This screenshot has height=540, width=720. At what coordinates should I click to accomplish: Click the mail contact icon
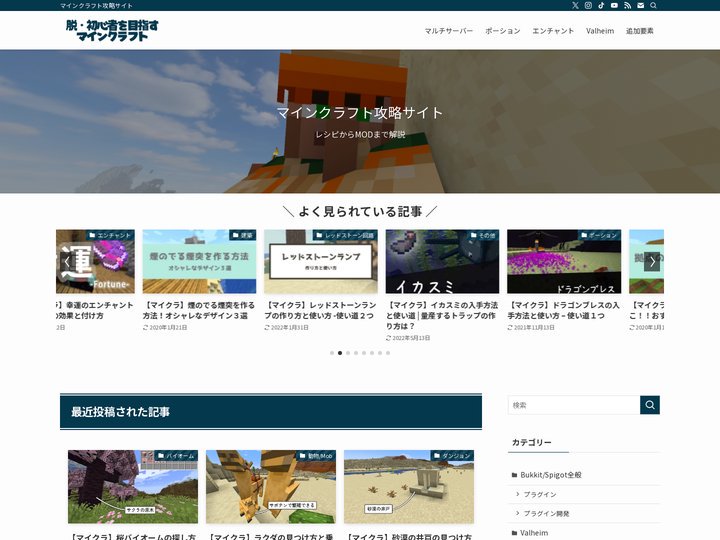coord(641,6)
